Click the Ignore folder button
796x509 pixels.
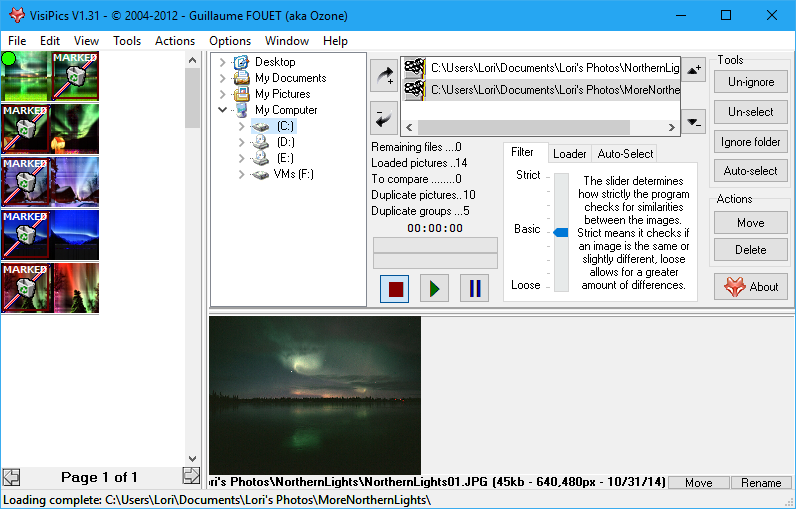click(751, 142)
